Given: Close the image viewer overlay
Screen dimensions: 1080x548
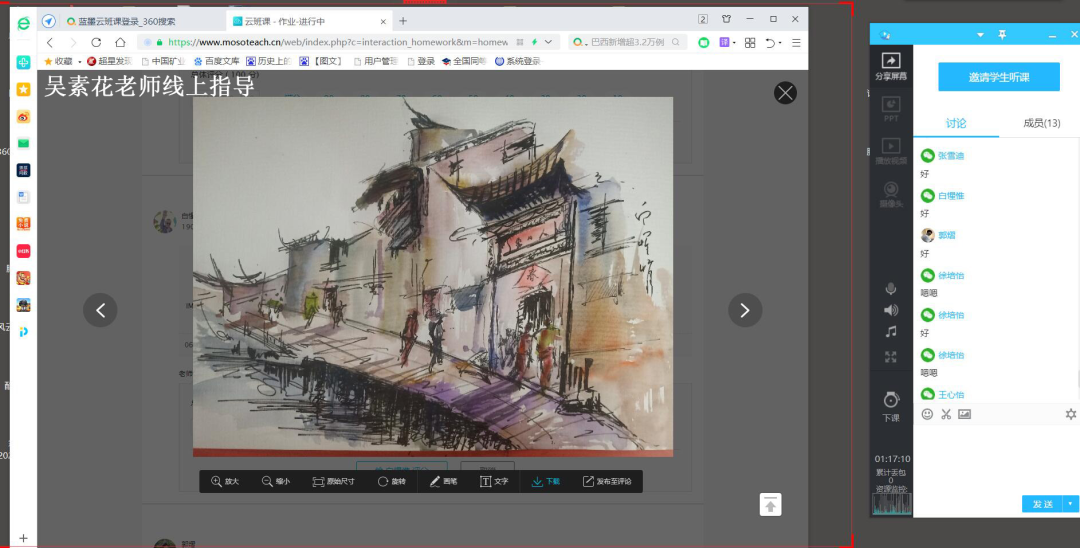Looking at the screenshot, I should [x=785, y=93].
